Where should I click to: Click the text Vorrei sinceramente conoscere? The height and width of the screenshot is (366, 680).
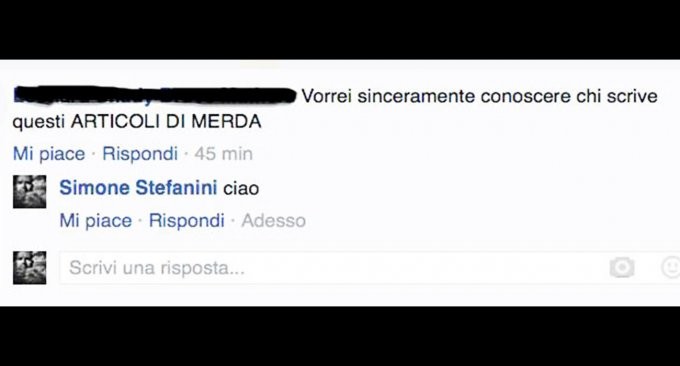pyautogui.click(x=436, y=96)
